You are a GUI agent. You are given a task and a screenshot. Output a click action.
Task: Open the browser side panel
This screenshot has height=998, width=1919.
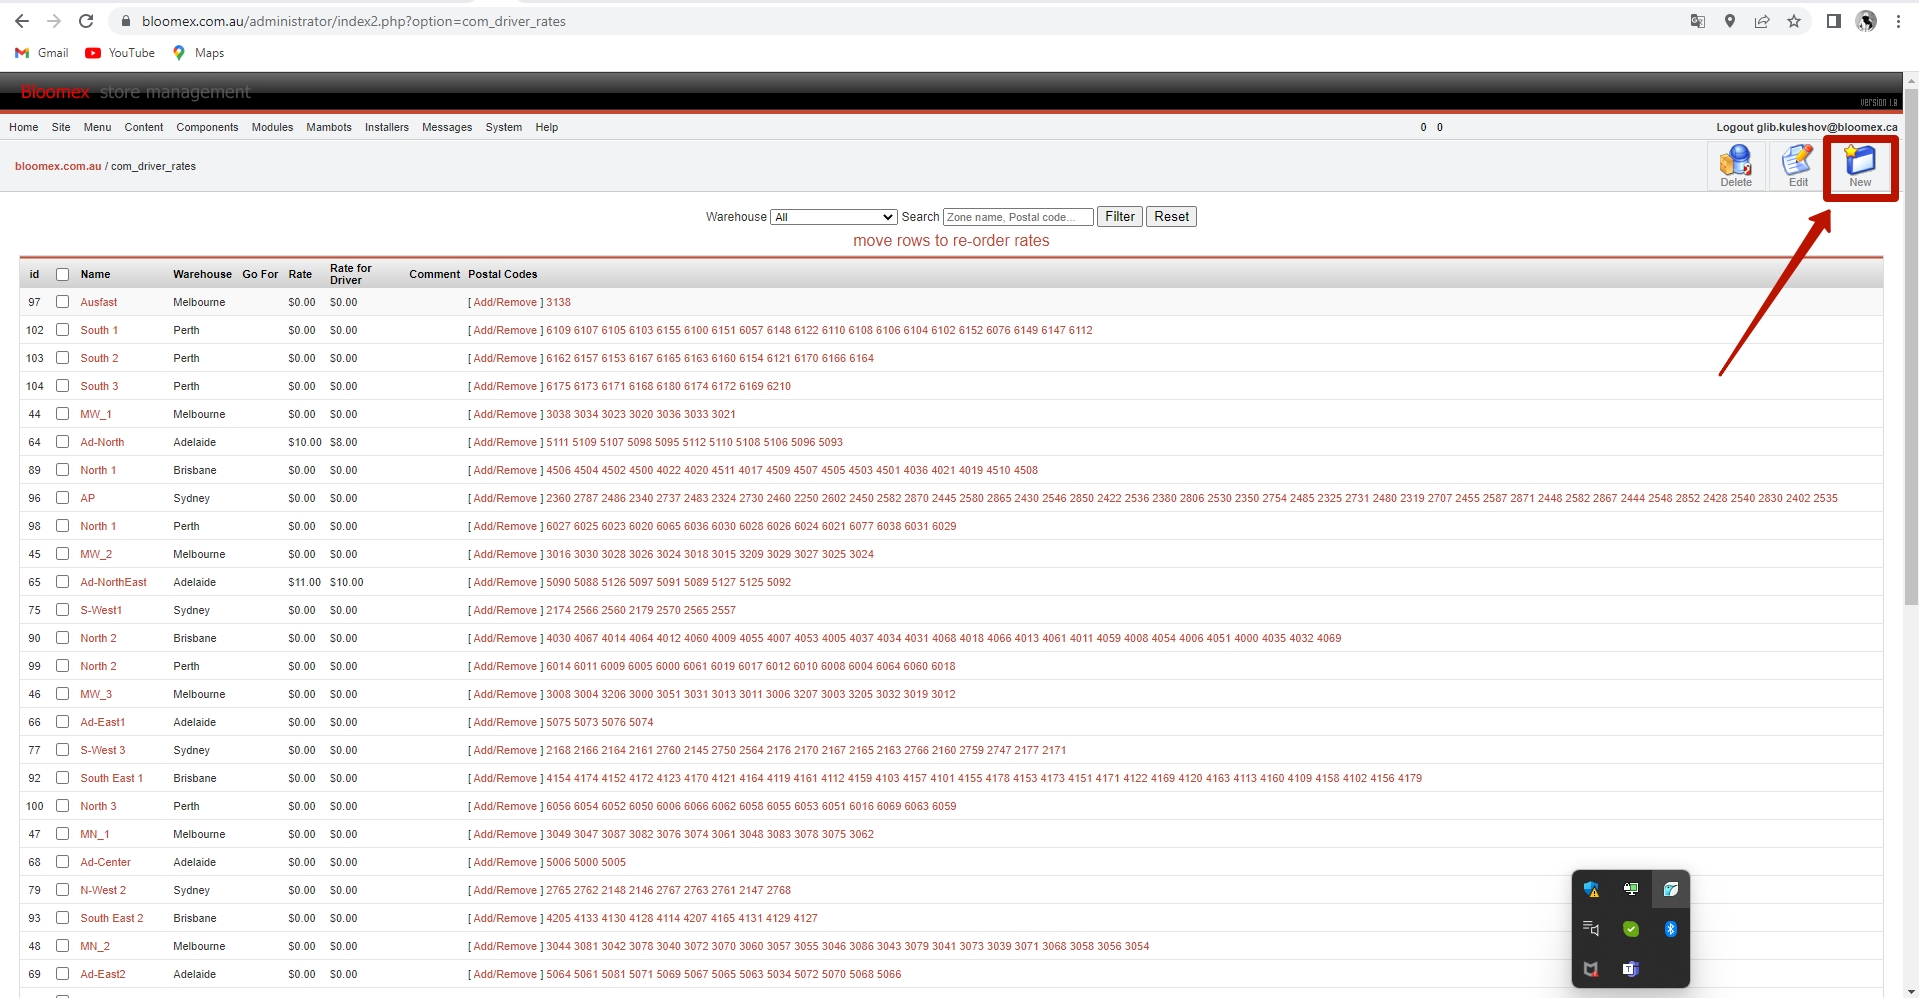tap(1833, 21)
